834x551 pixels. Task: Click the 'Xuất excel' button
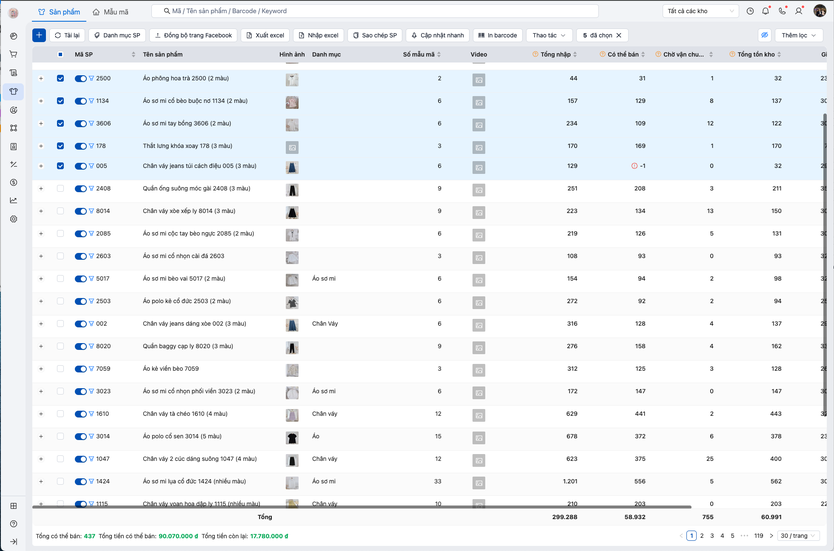pos(265,35)
